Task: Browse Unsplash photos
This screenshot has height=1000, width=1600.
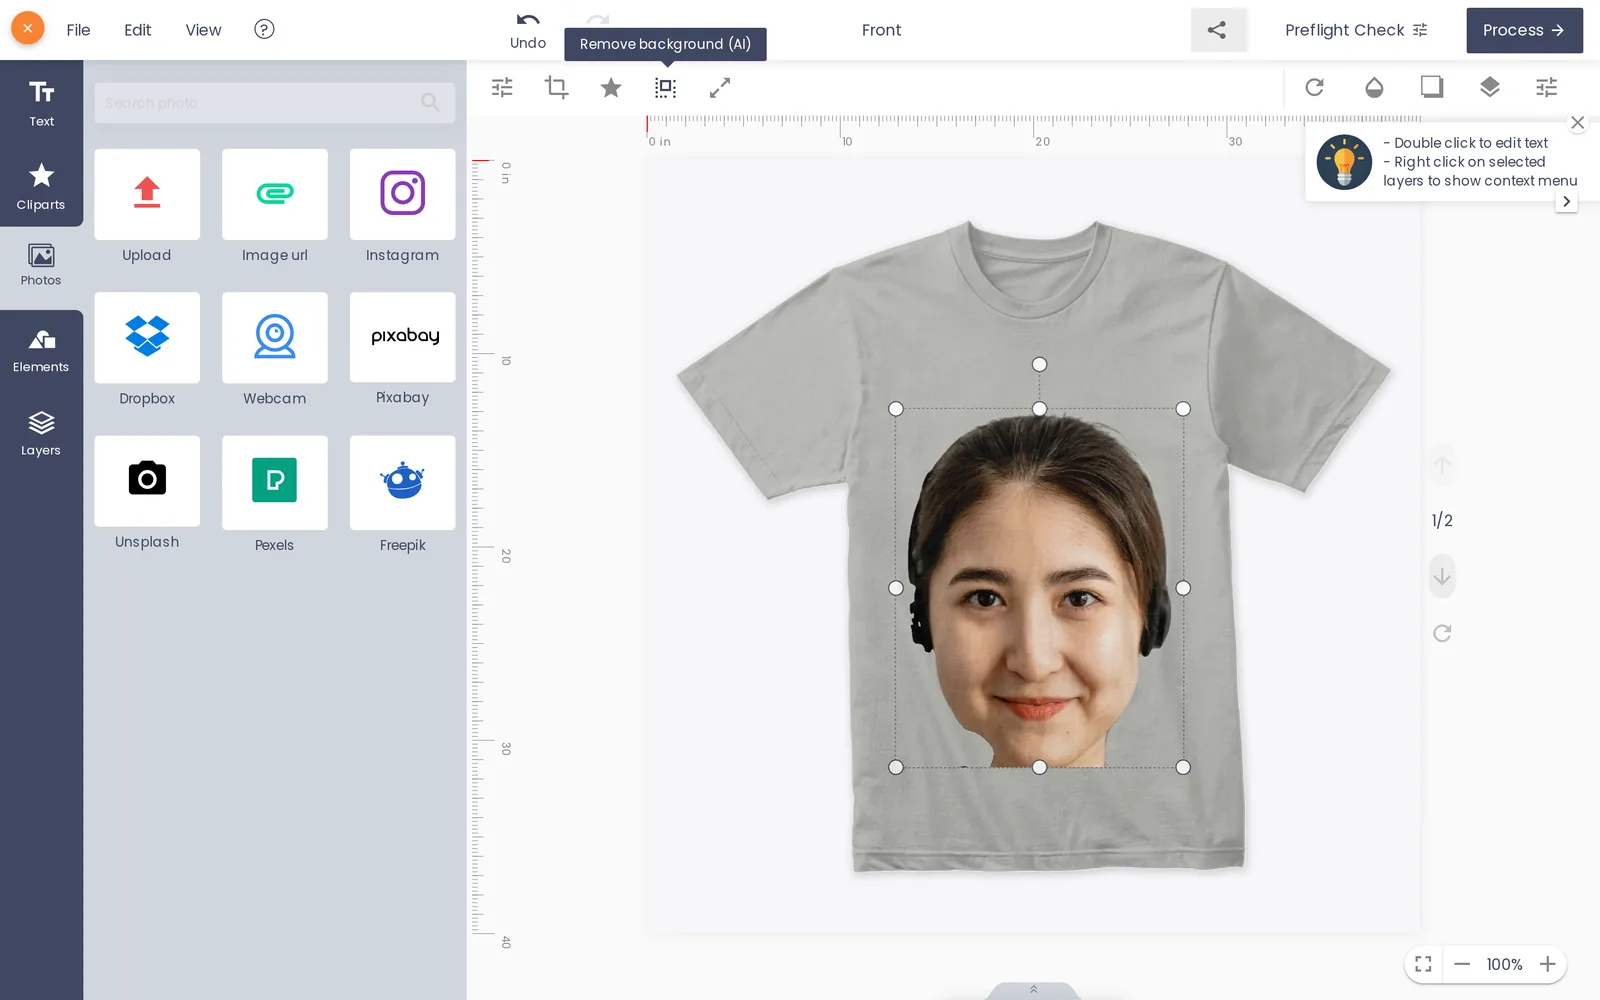Action: pos(147,481)
